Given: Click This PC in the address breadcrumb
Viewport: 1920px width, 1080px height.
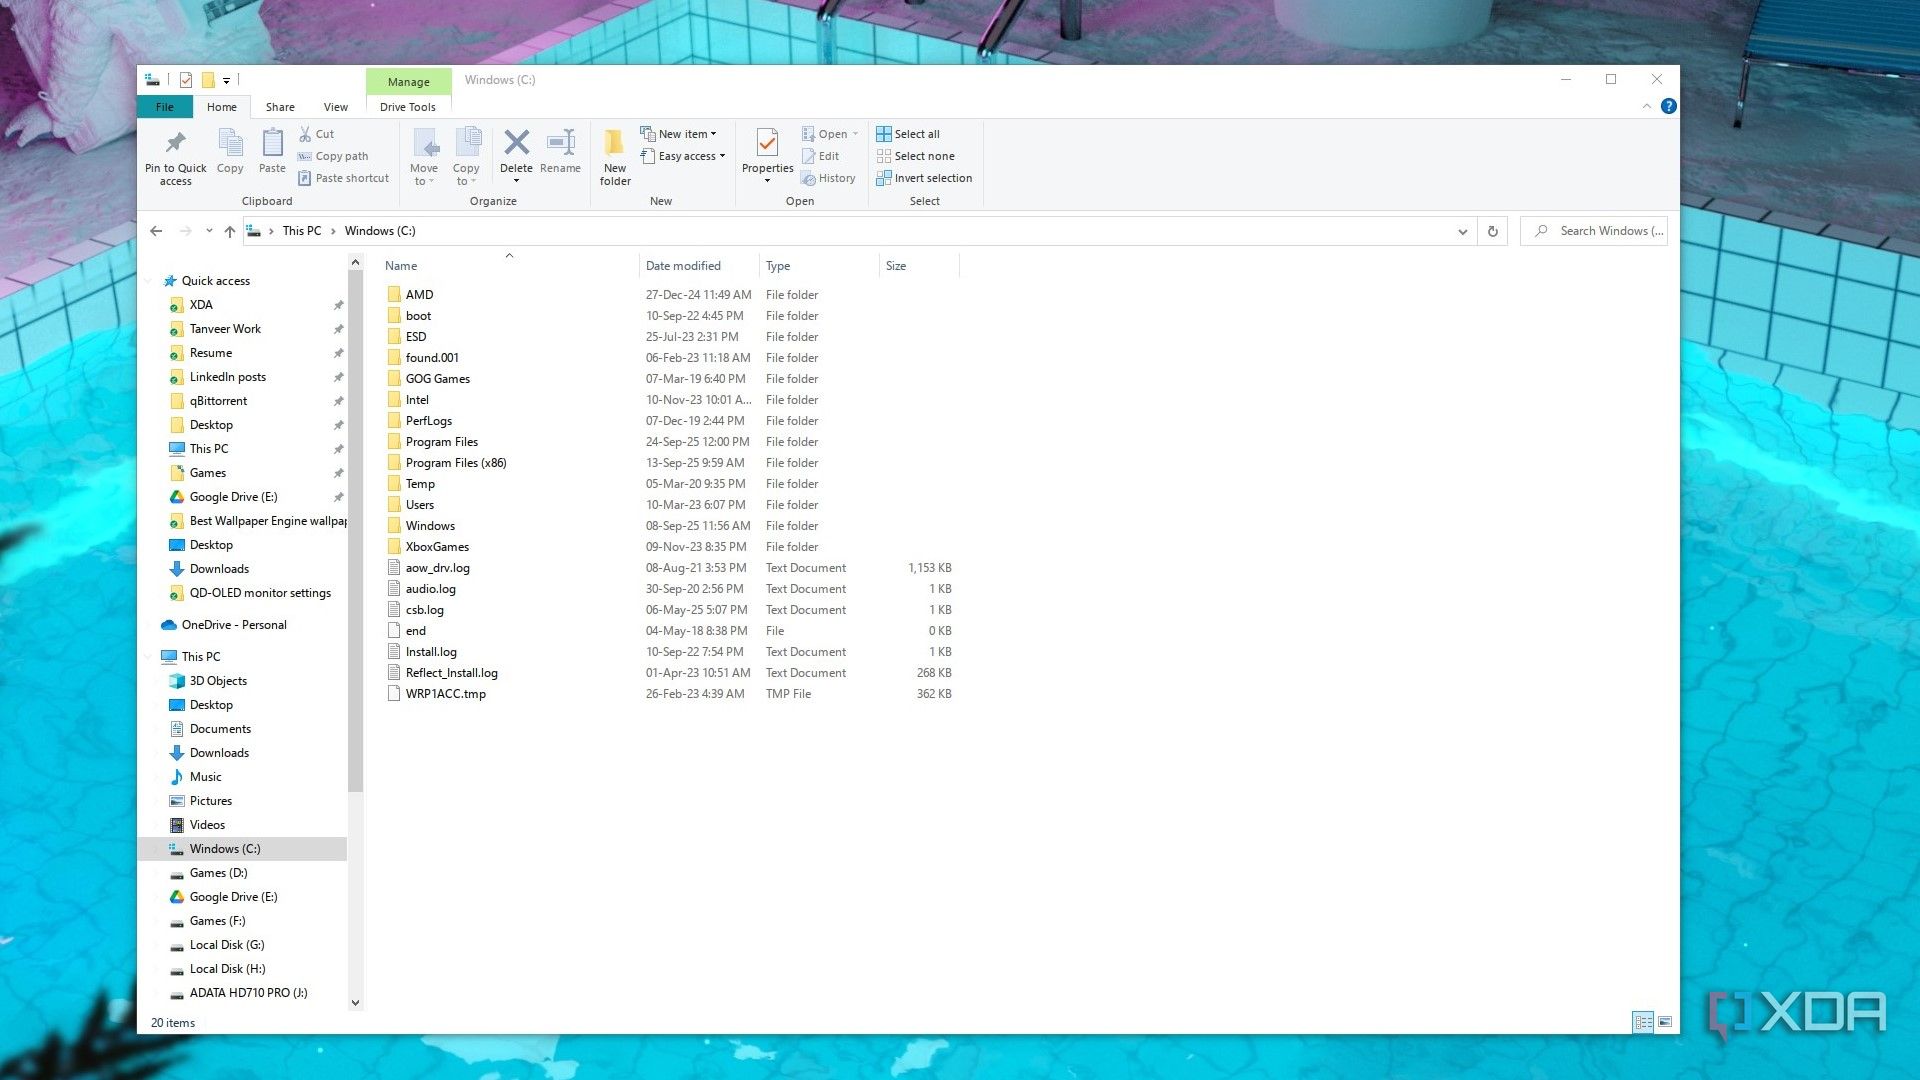Looking at the screenshot, I should point(302,231).
